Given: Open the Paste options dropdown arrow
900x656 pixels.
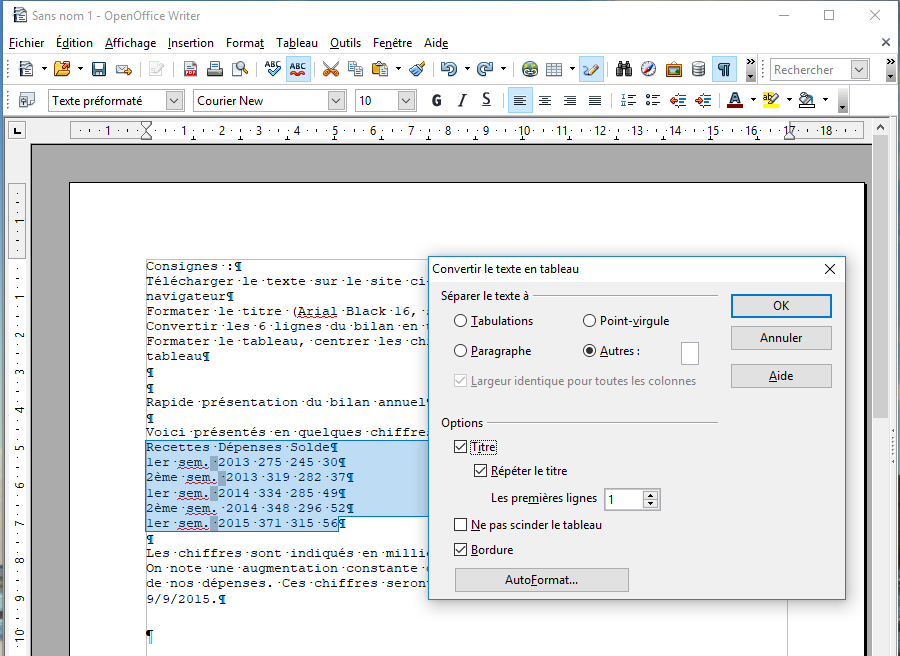Looking at the screenshot, I should 398,69.
